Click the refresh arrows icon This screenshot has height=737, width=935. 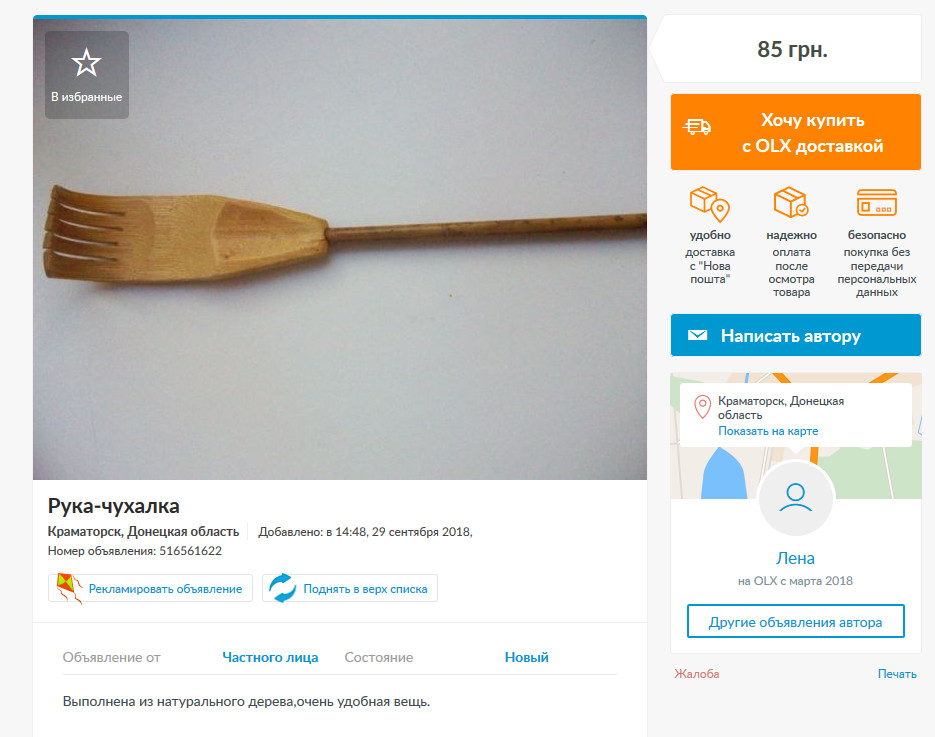(x=282, y=588)
